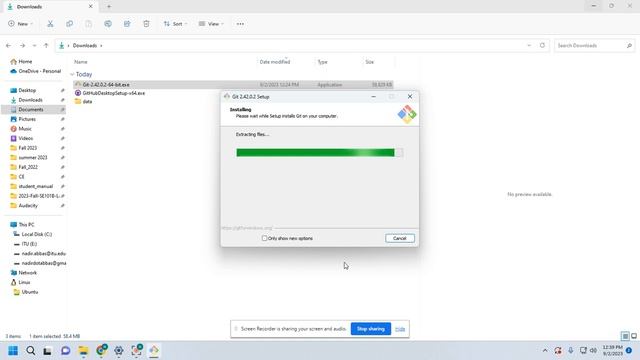640x360 pixels.
Task: Open the student_manual folder in sidebar
Action: pyautogui.click(x=36, y=186)
